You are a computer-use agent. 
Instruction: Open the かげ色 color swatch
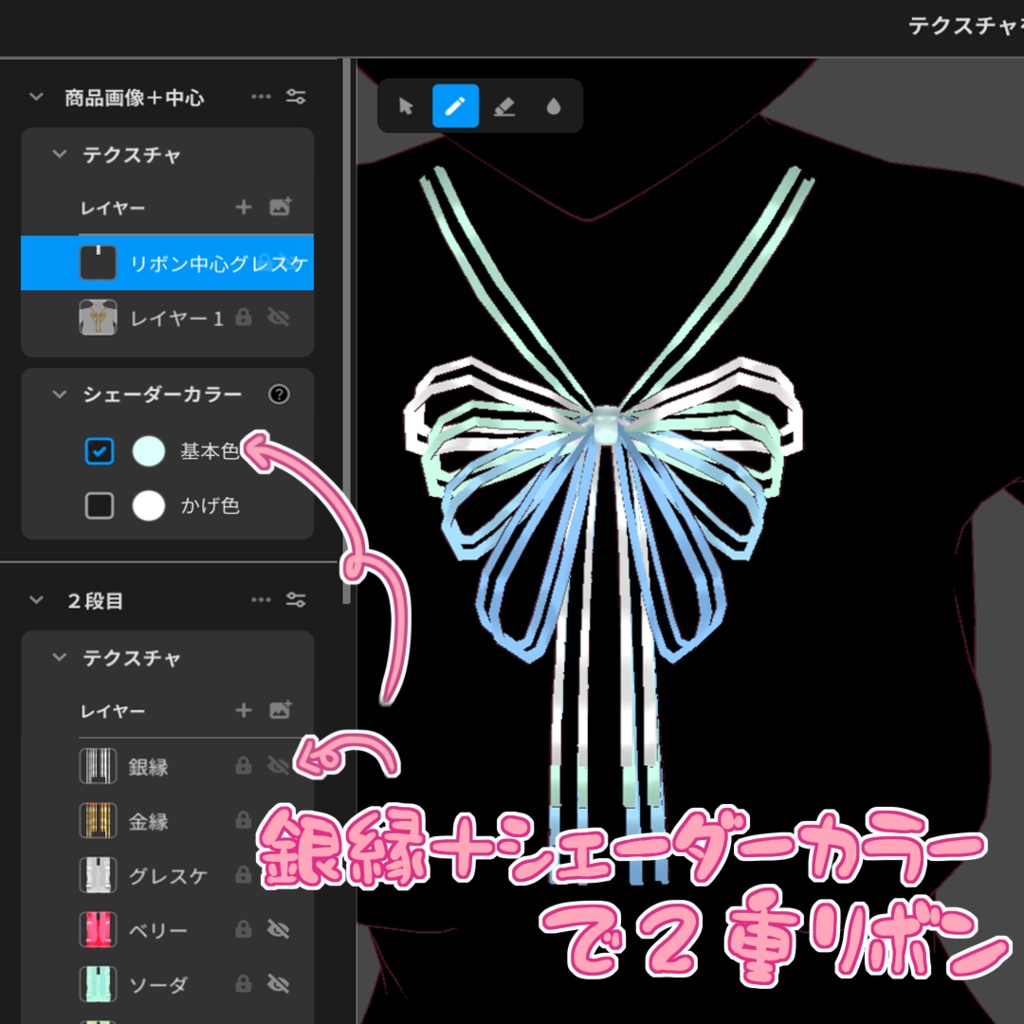pyautogui.click(x=148, y=505)
